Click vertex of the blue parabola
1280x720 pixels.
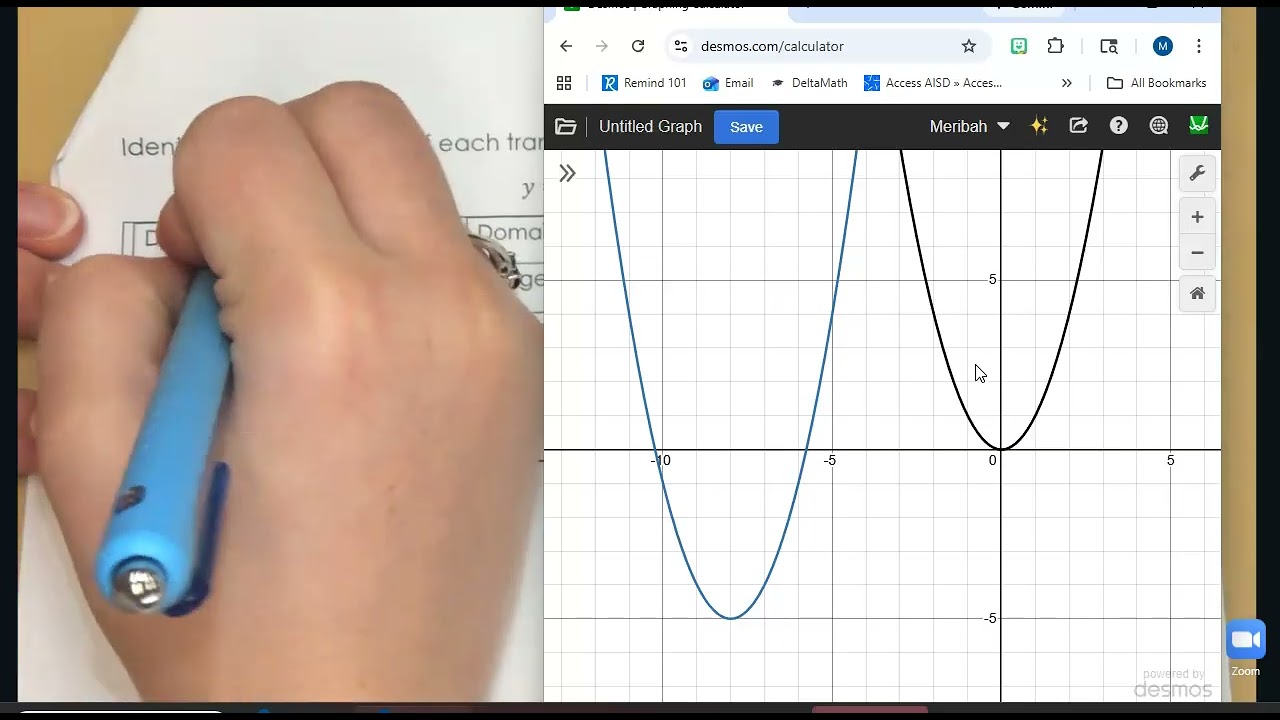(x=732, y=618)
